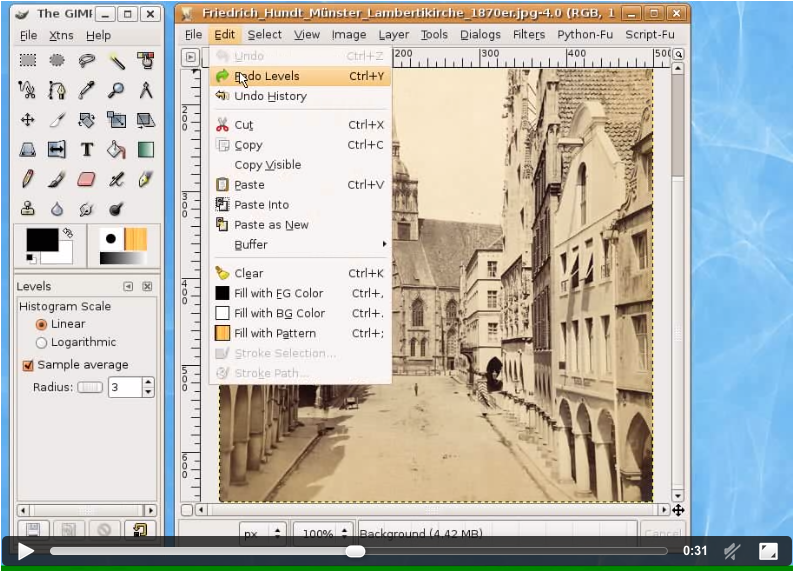Toggle video mute speaker icon
Viewport: 793px width, 572px height.
[x=732, y=551]
